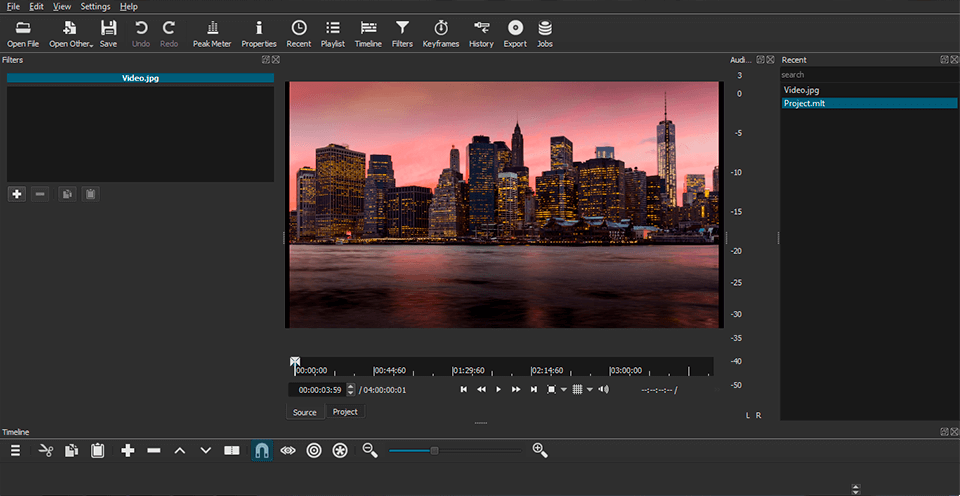Viewport: 960px width, 496px height.
Task: Toggle player zoom fit button
Action: (551, 389)
